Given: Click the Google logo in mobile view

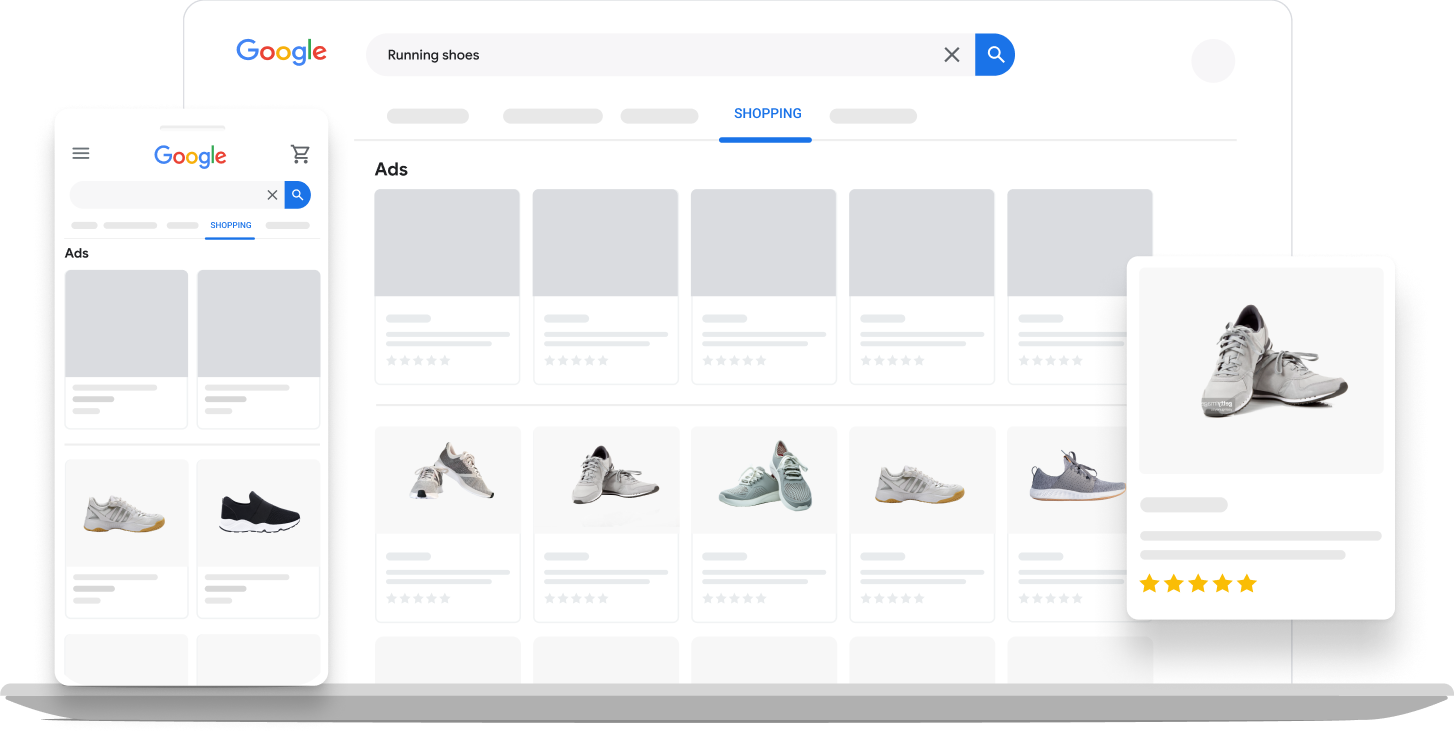Looking at the screenshot, I should [190, 156].
